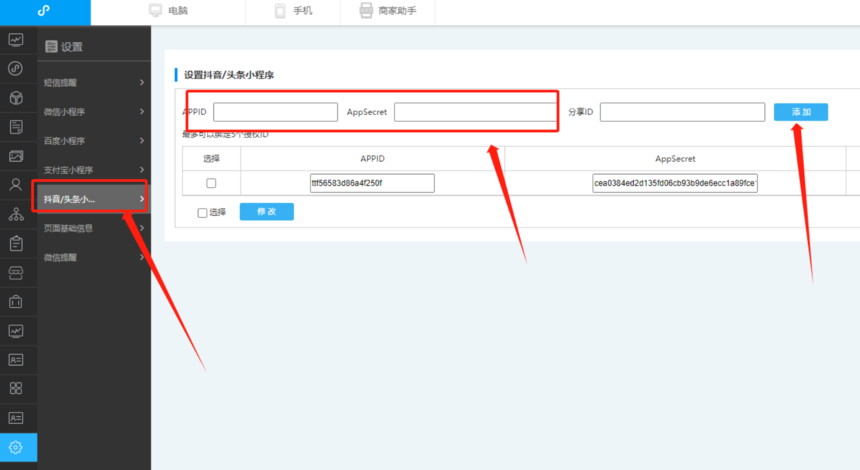Open the 微信小程序 menu item

click(65, 112)
